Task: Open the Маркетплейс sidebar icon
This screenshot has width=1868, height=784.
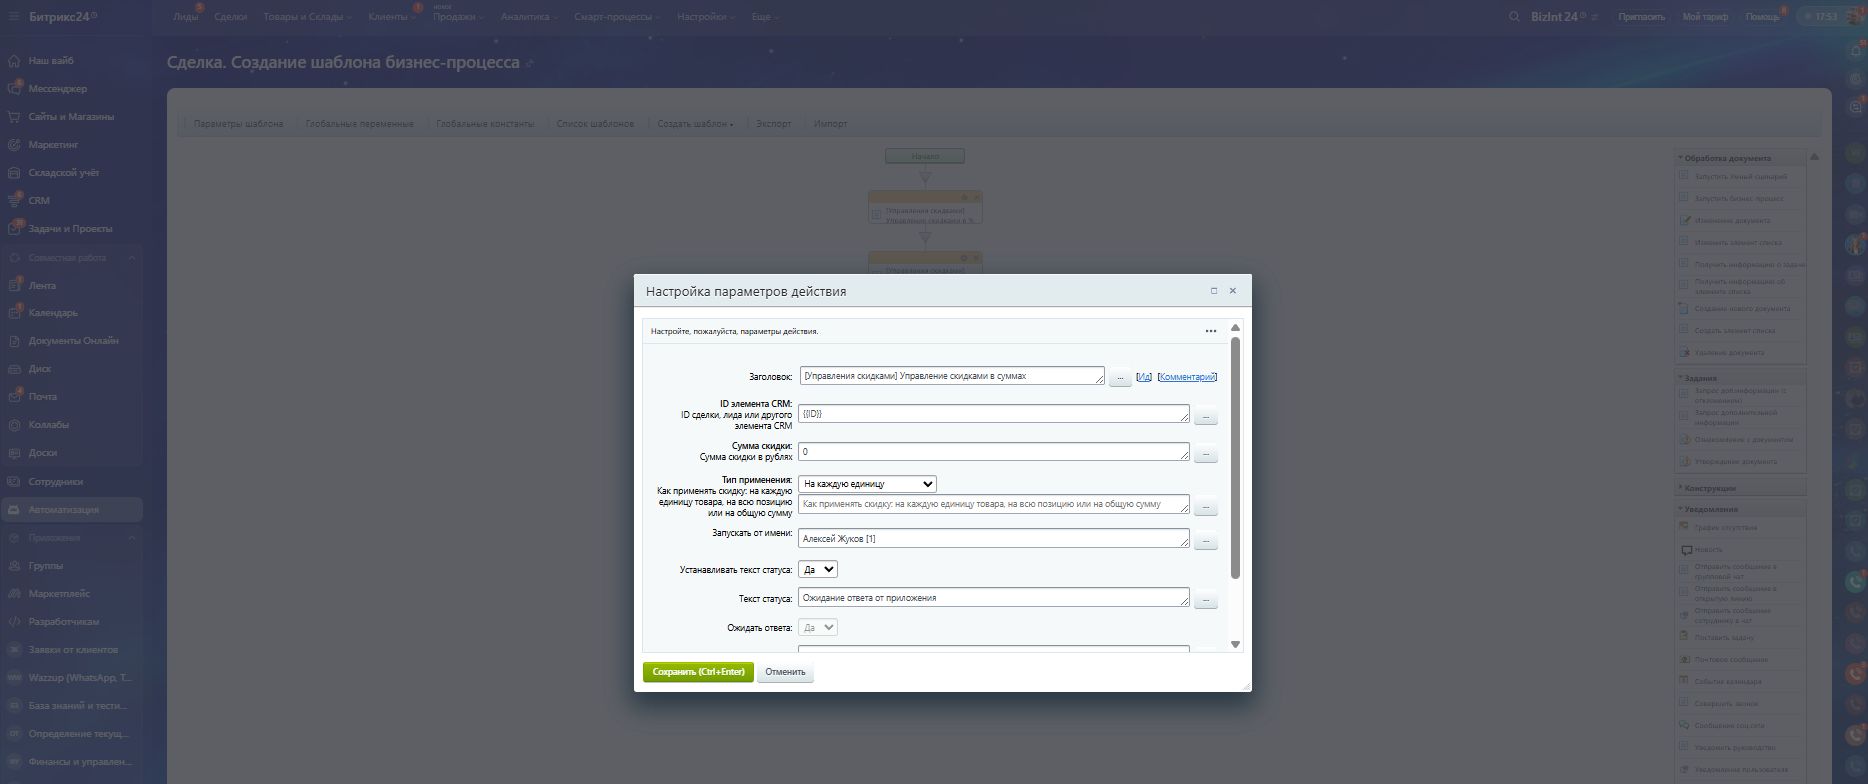Action: pyautogui.click(x=14, y=594)
